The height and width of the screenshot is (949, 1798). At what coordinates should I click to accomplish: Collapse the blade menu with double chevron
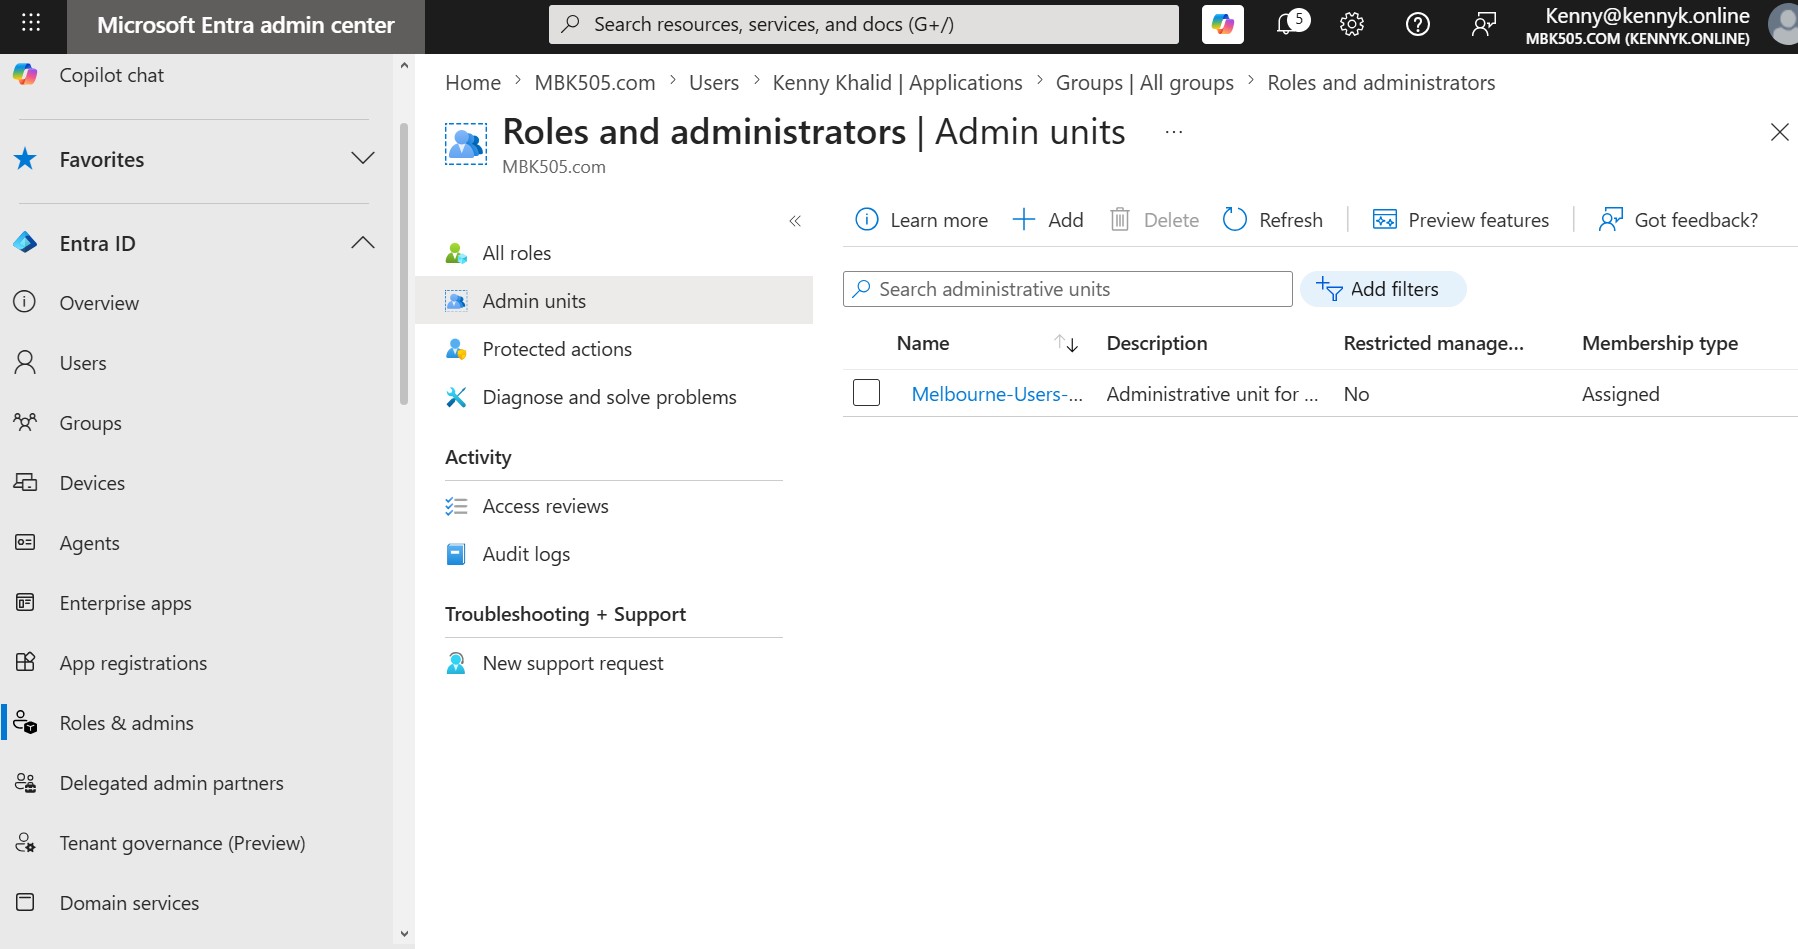pyautogui.click(x=795, y=221)
